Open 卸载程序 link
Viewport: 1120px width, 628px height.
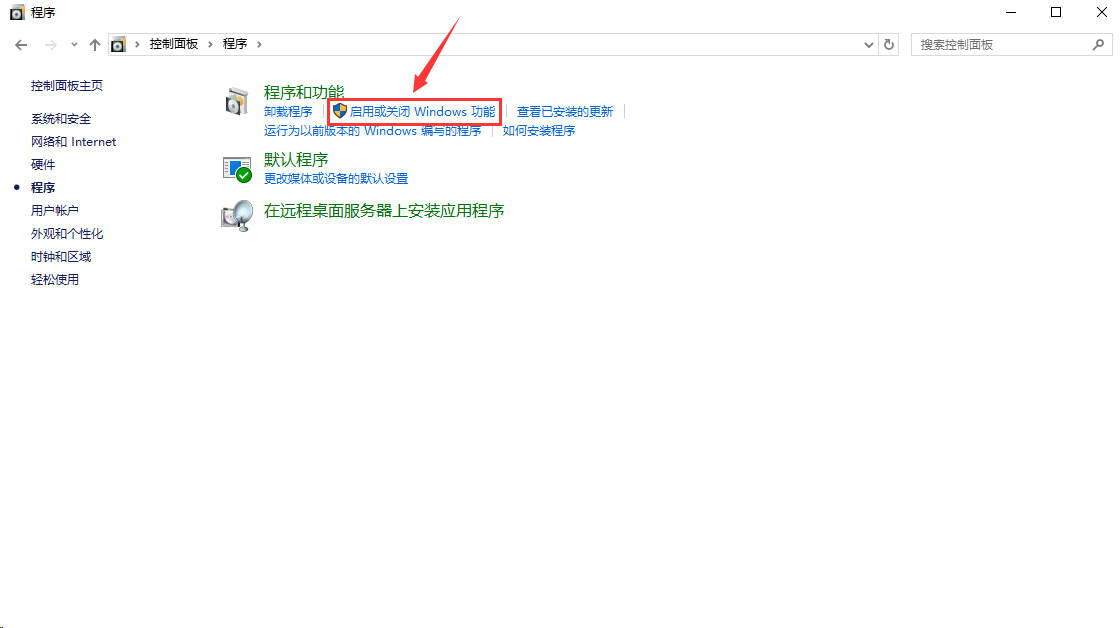tap(288, 111)
